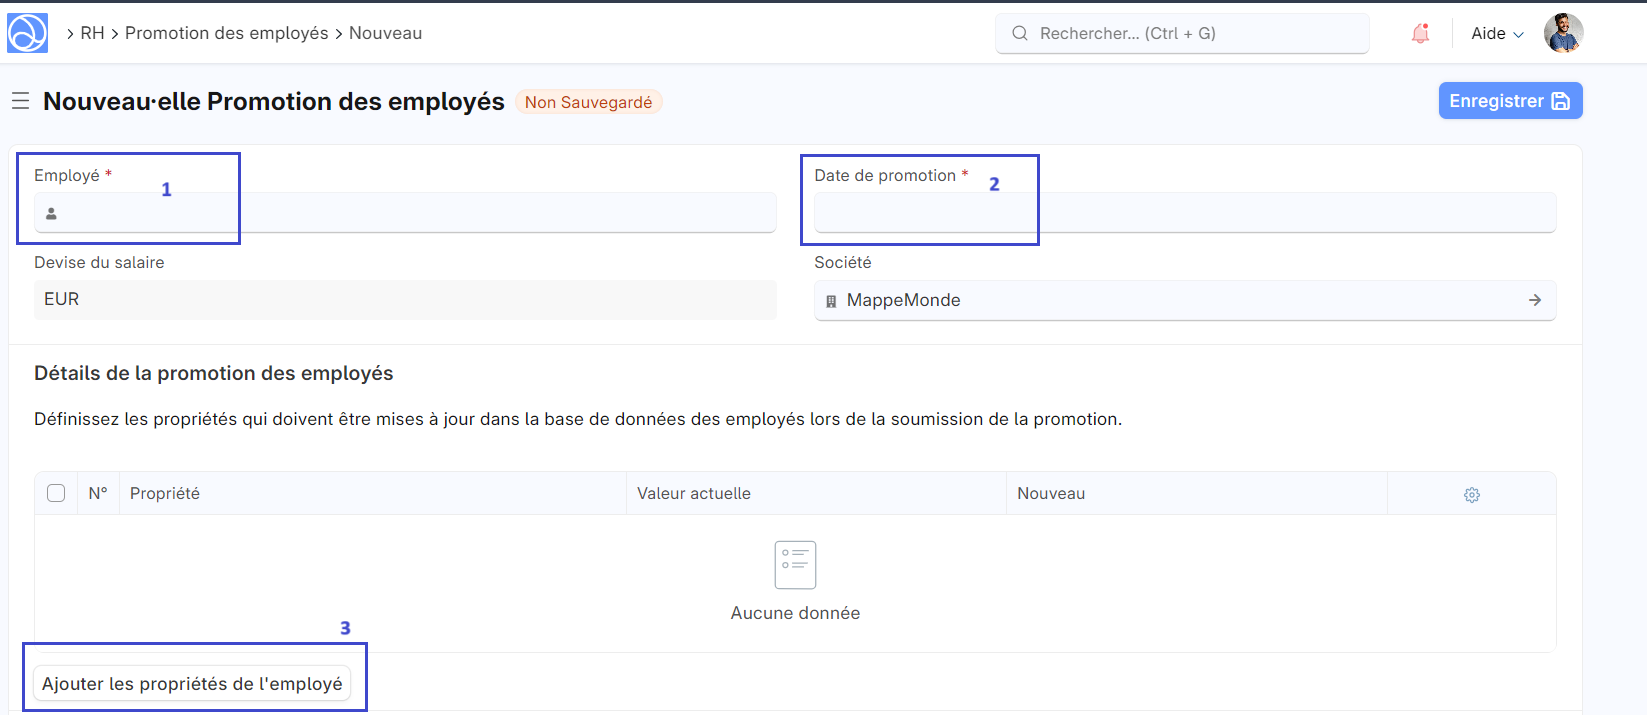Open table column settings gear icon

(1472, 494)
